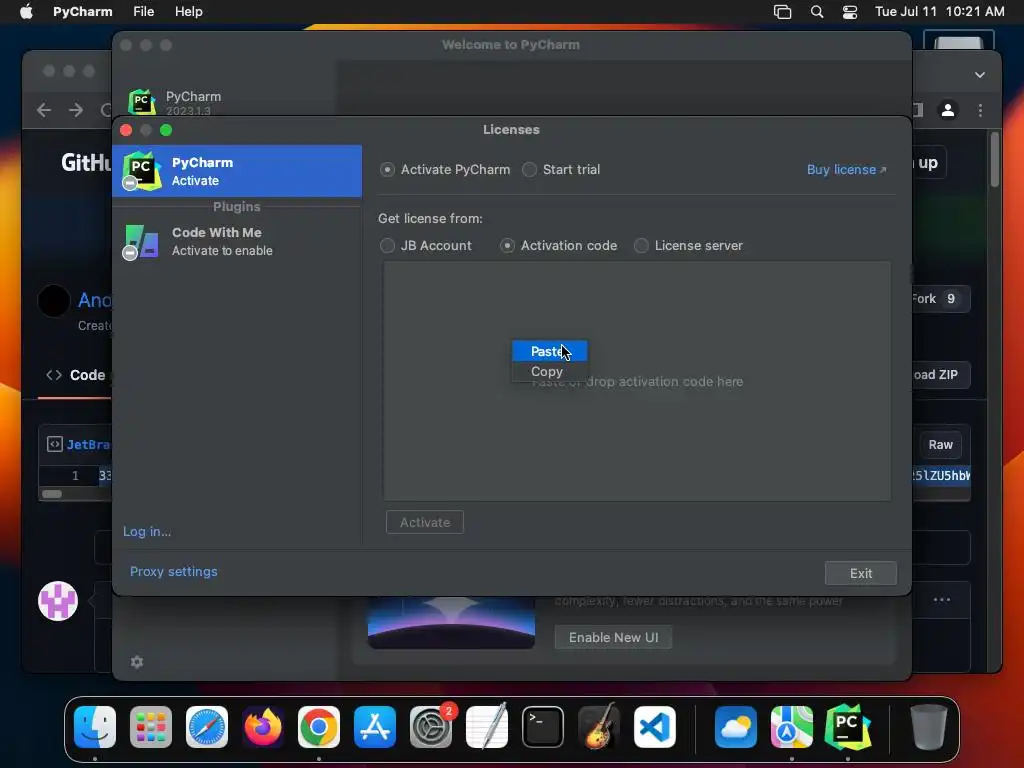1024x768 pixels.
Task: Click the Raw button on GitHub gist
Action: coord(940,445)
